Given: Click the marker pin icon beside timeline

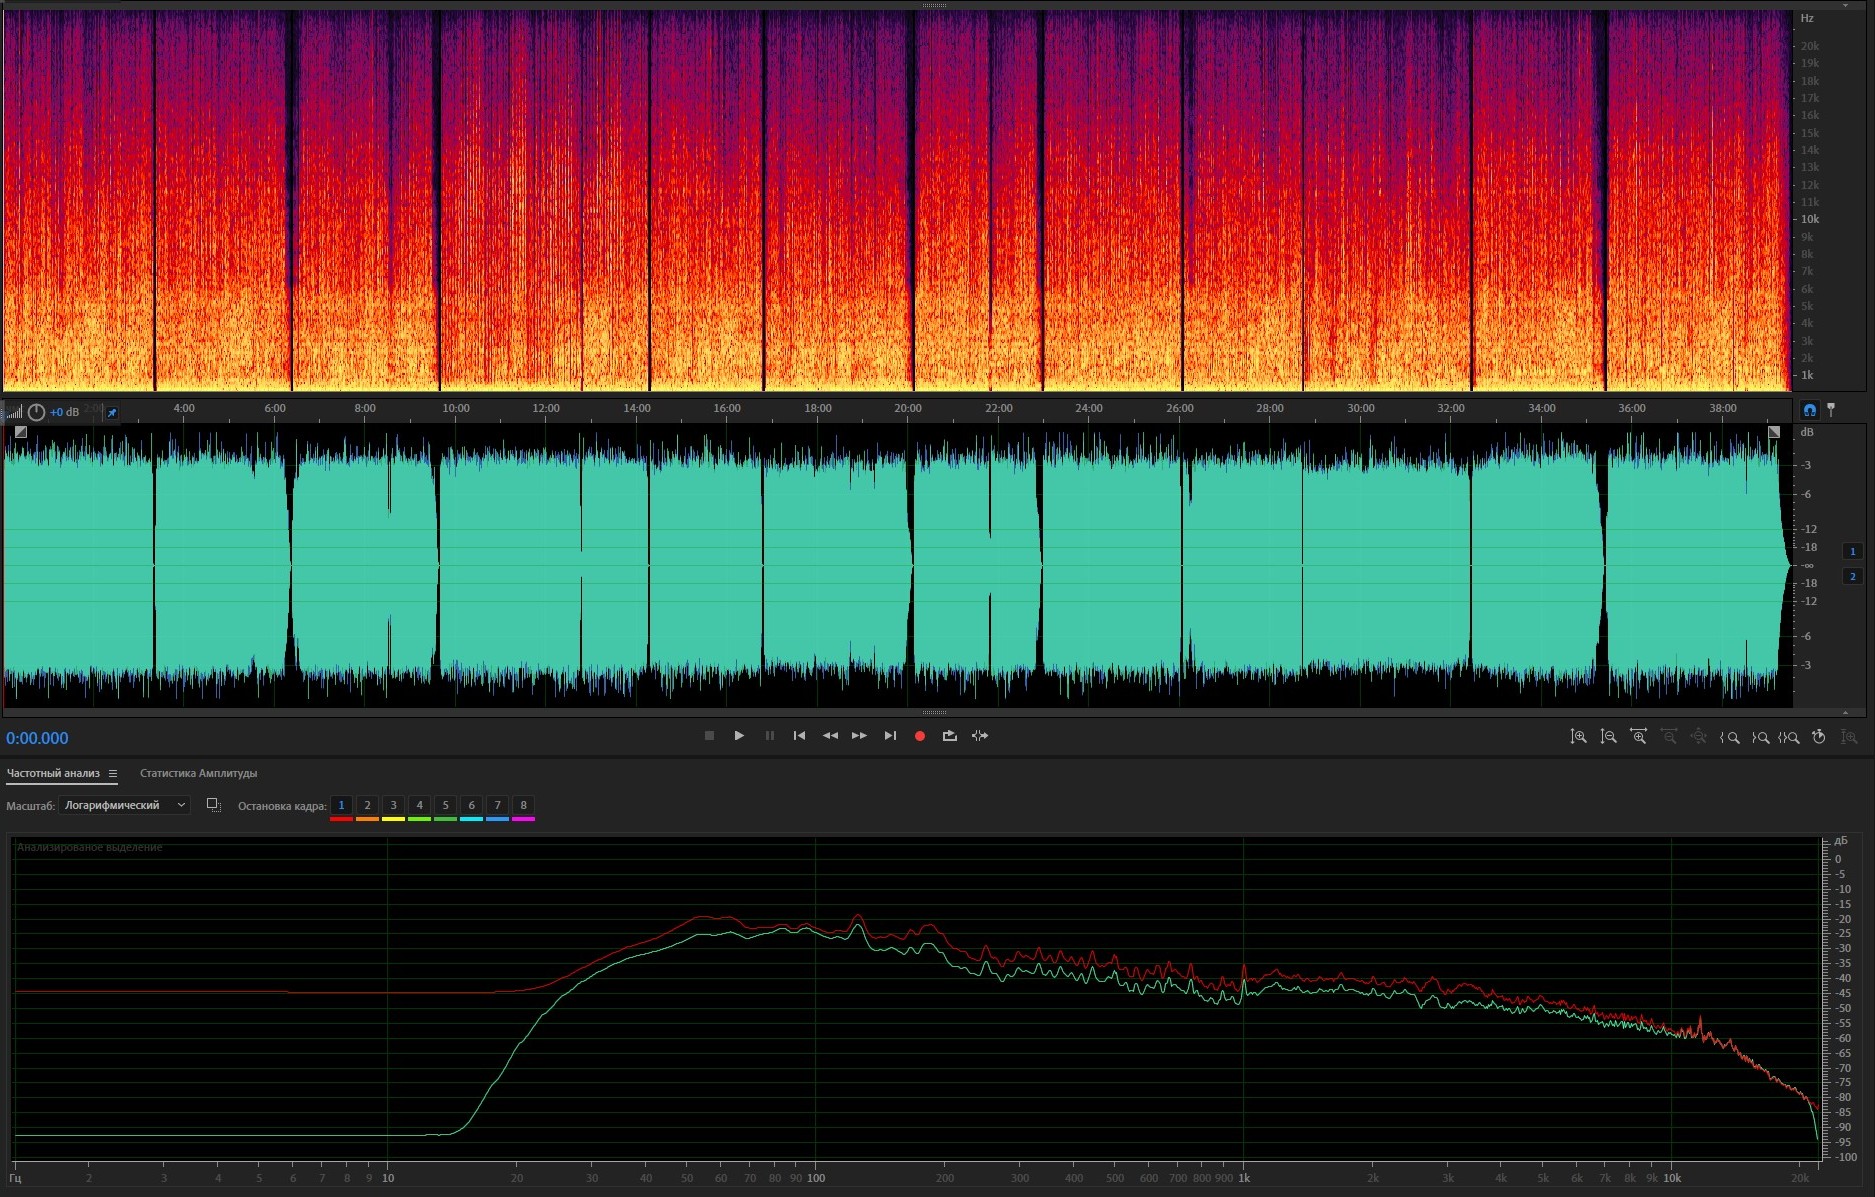Looking at the screenshot, I should click(x=1831, y=410).
